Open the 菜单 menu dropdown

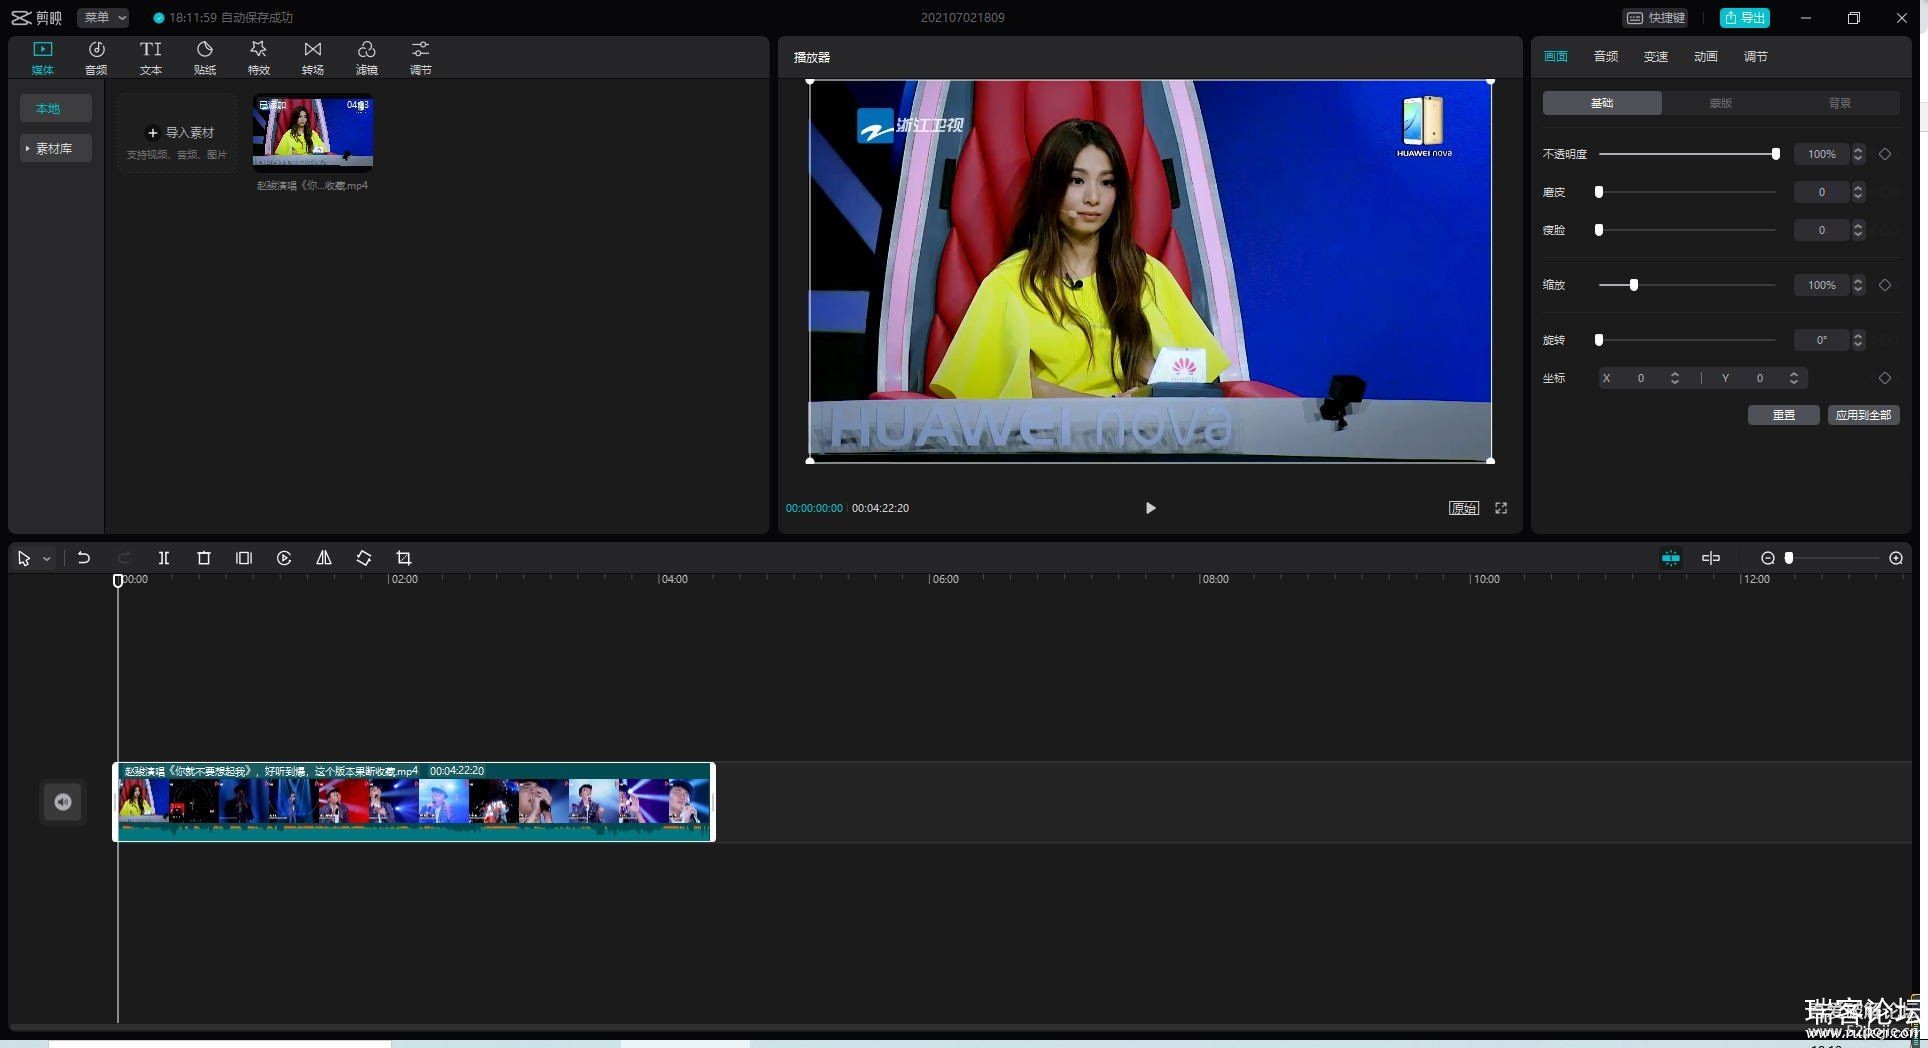tap(104, 17)
